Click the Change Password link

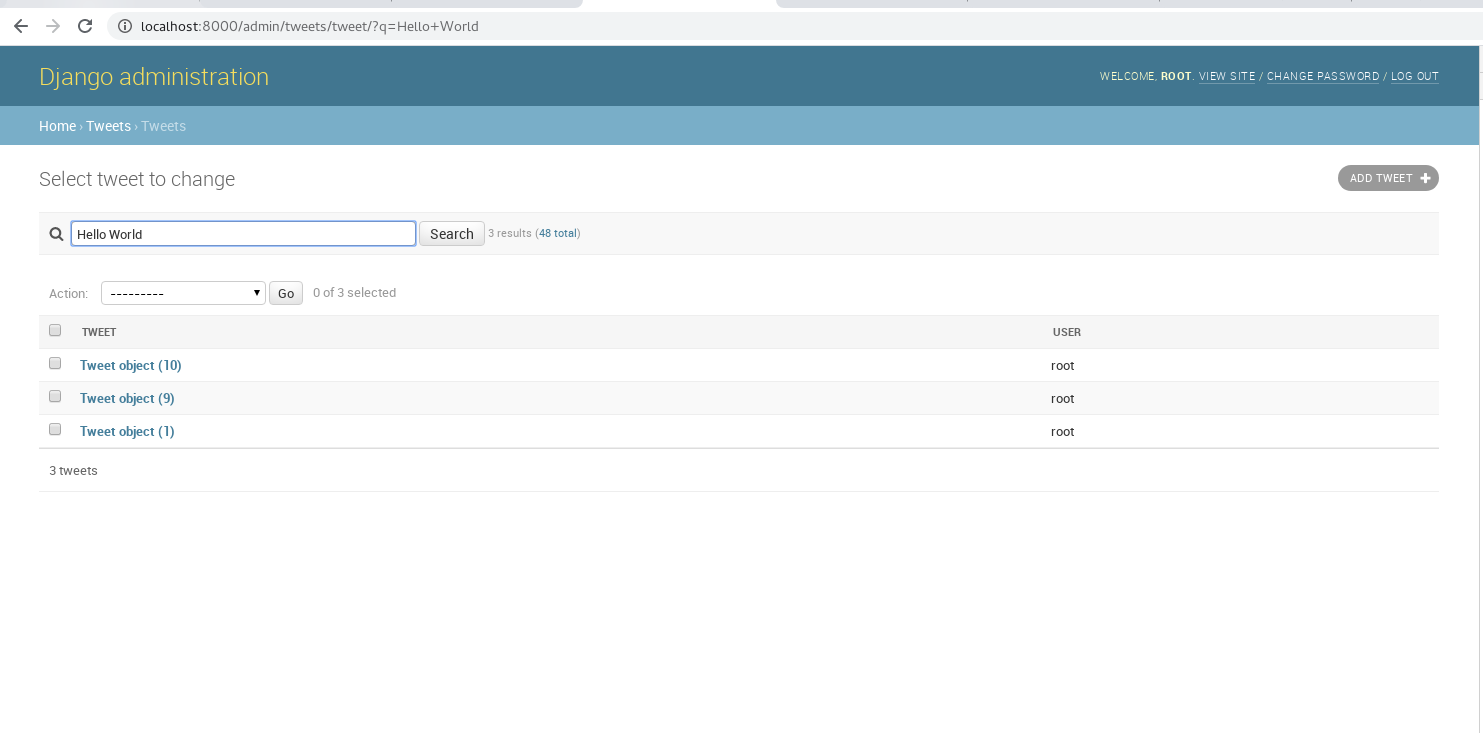coord(1323,76)
